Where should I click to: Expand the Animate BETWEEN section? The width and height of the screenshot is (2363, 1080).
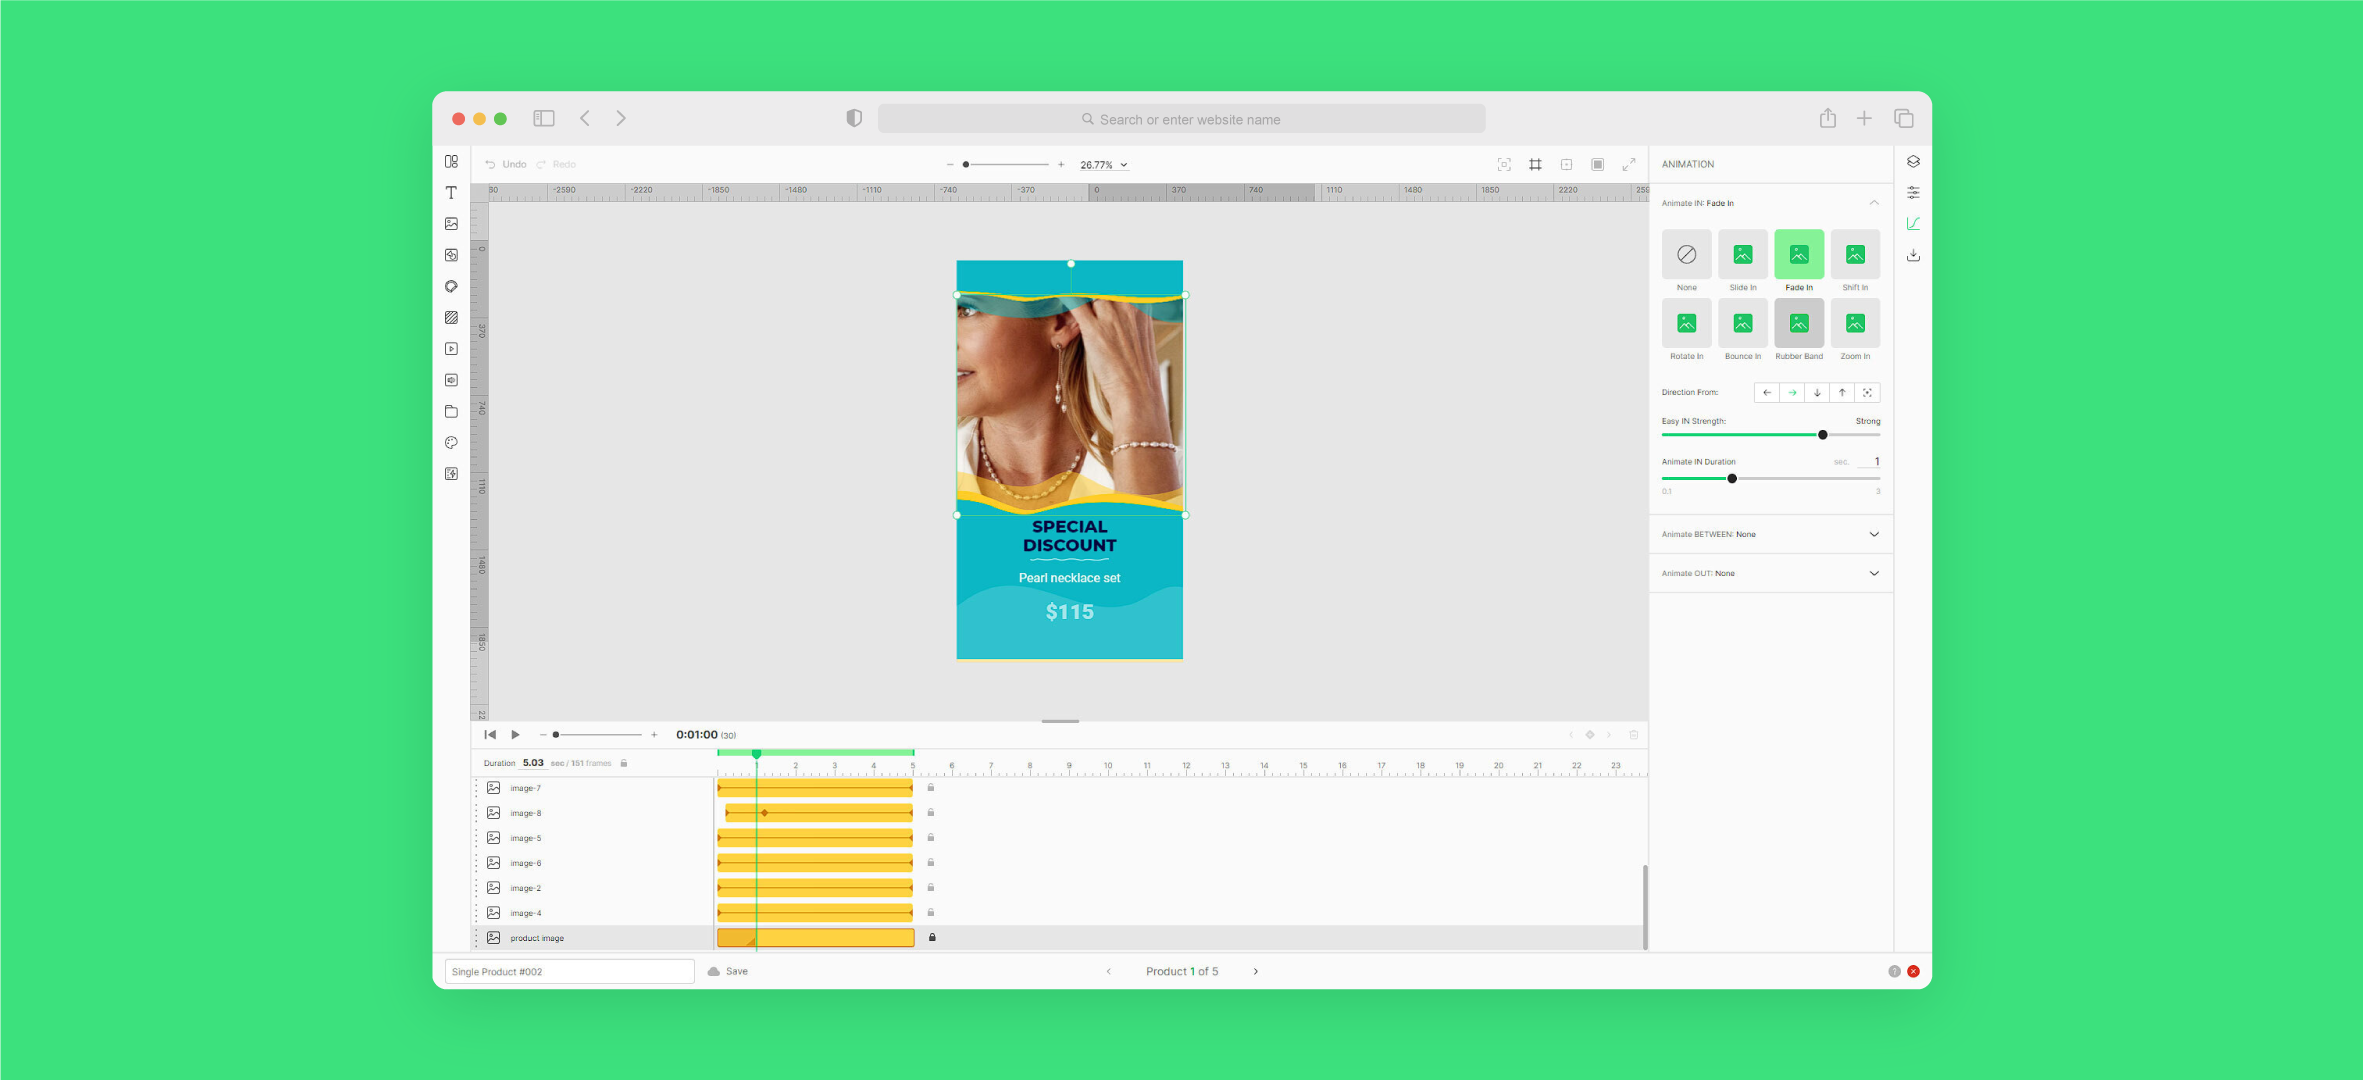[x=1873, y=534]
